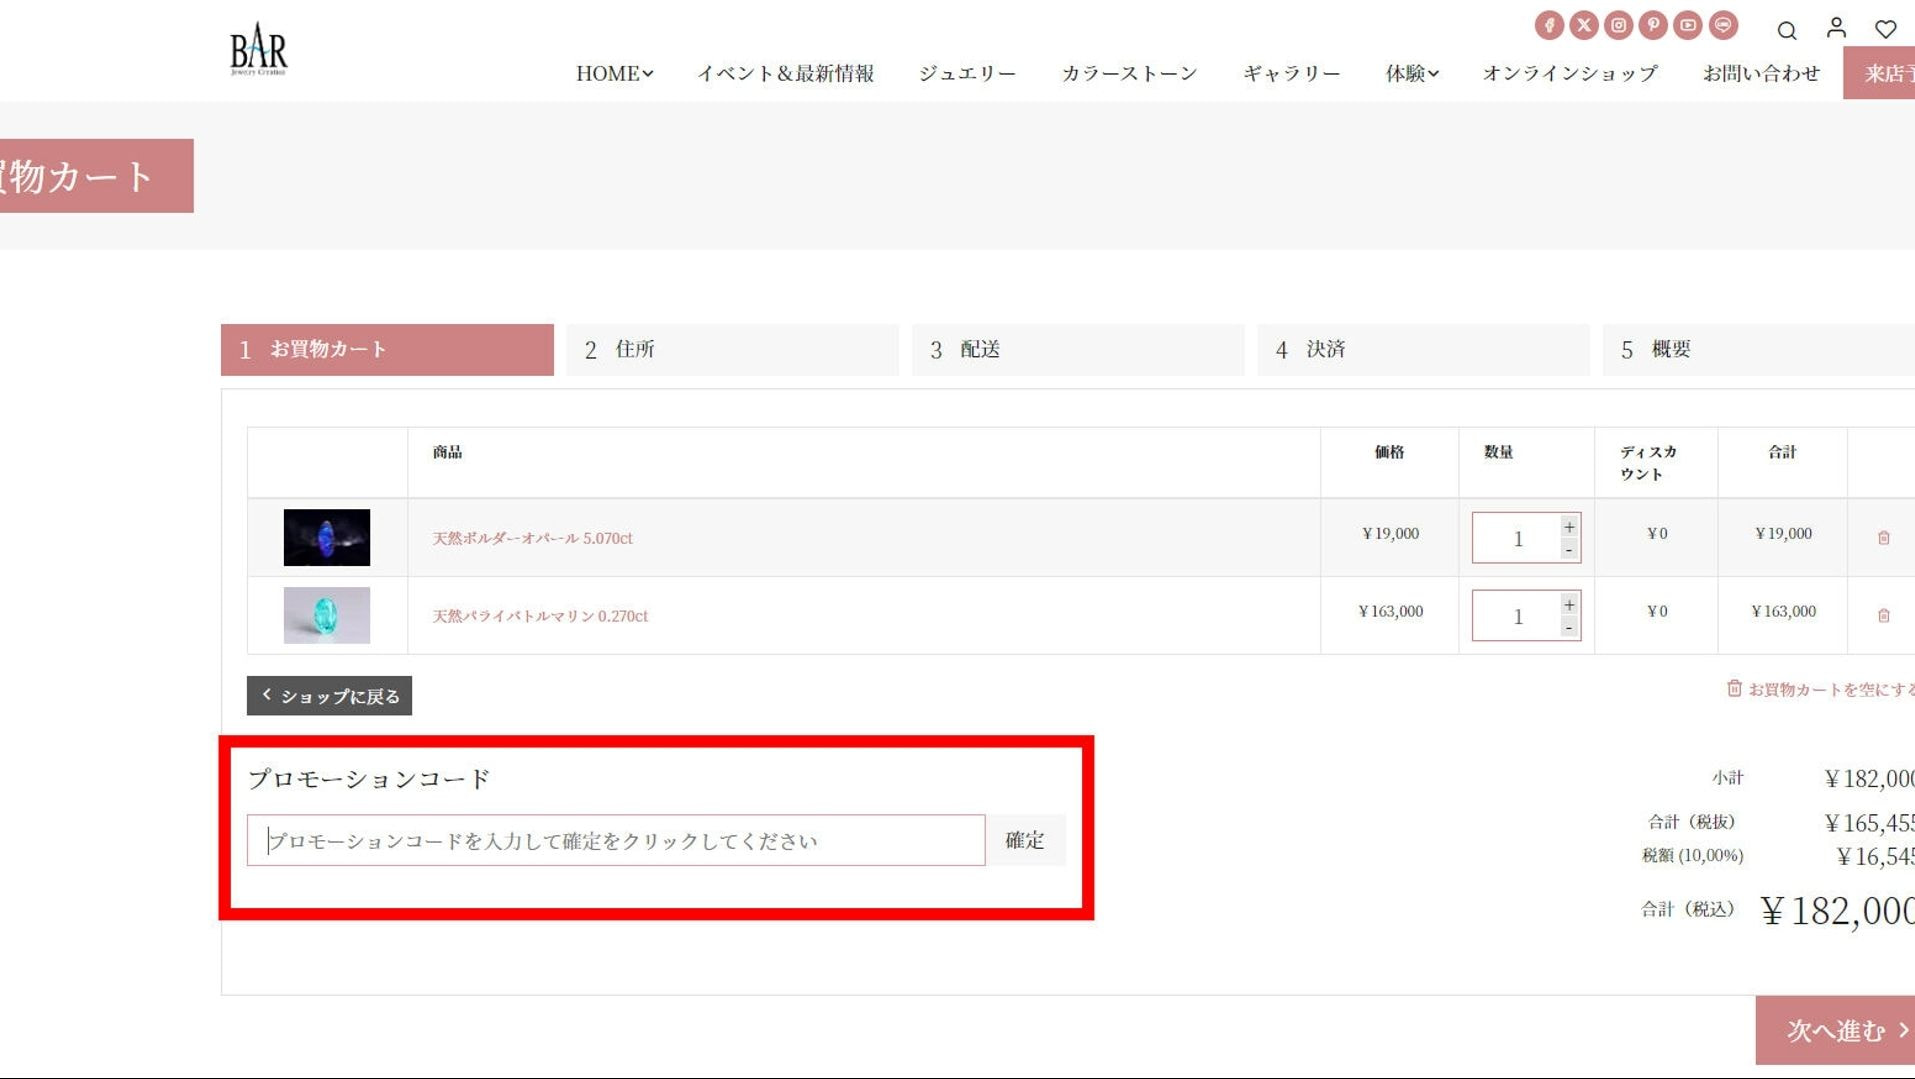Open the 天然パライバトルマリン 0.270ct product link
The height and width of the screenshot is (1079, 1915).
point(540,616)
